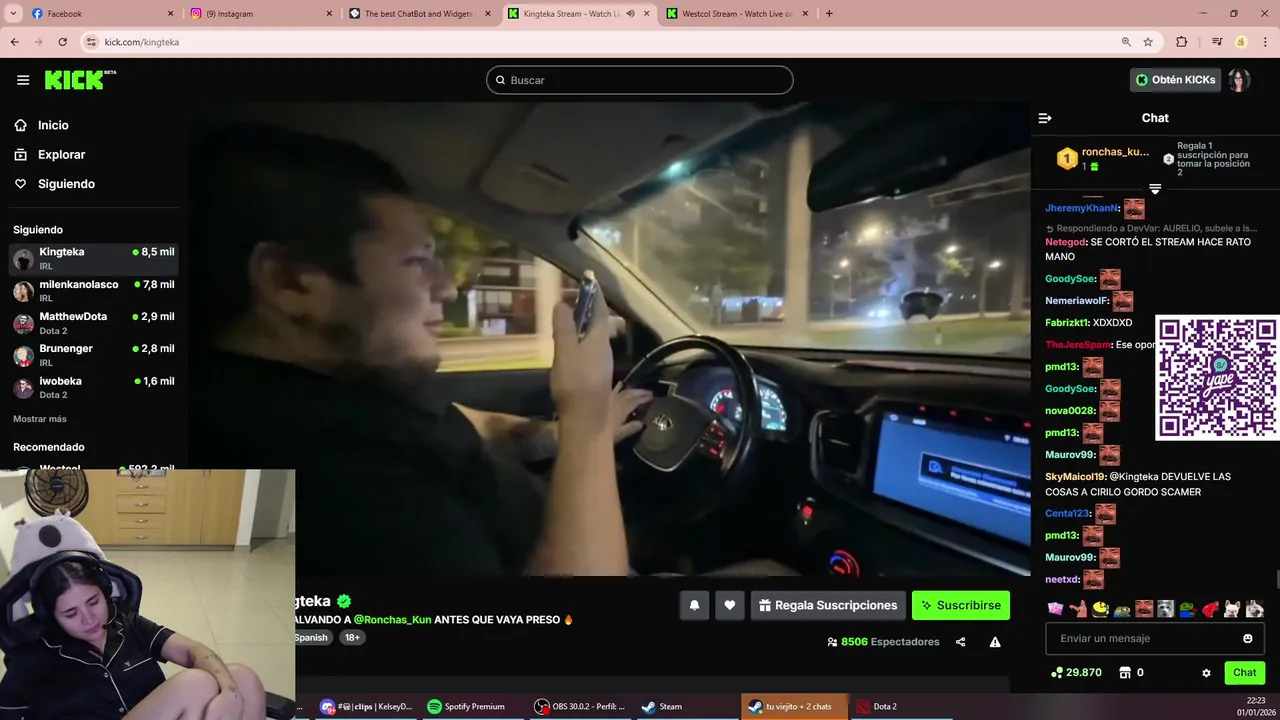Open MatthewDota channel
Screen dimensions: 1280x720
pyautogui.click(x=93, y=323)
